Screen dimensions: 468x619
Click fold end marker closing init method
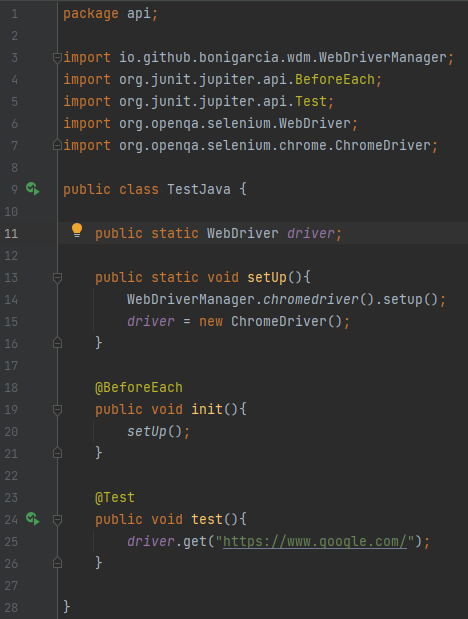57,453
